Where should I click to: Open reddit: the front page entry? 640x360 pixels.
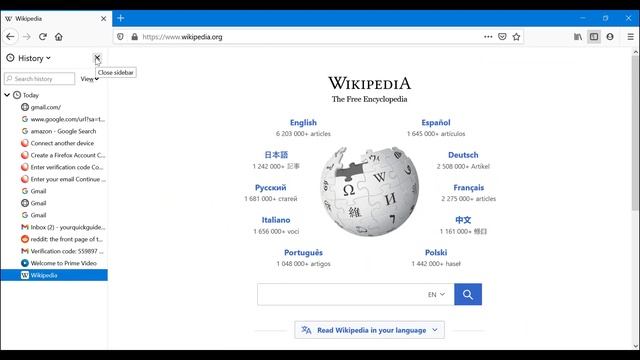click(x=62, y=239)
